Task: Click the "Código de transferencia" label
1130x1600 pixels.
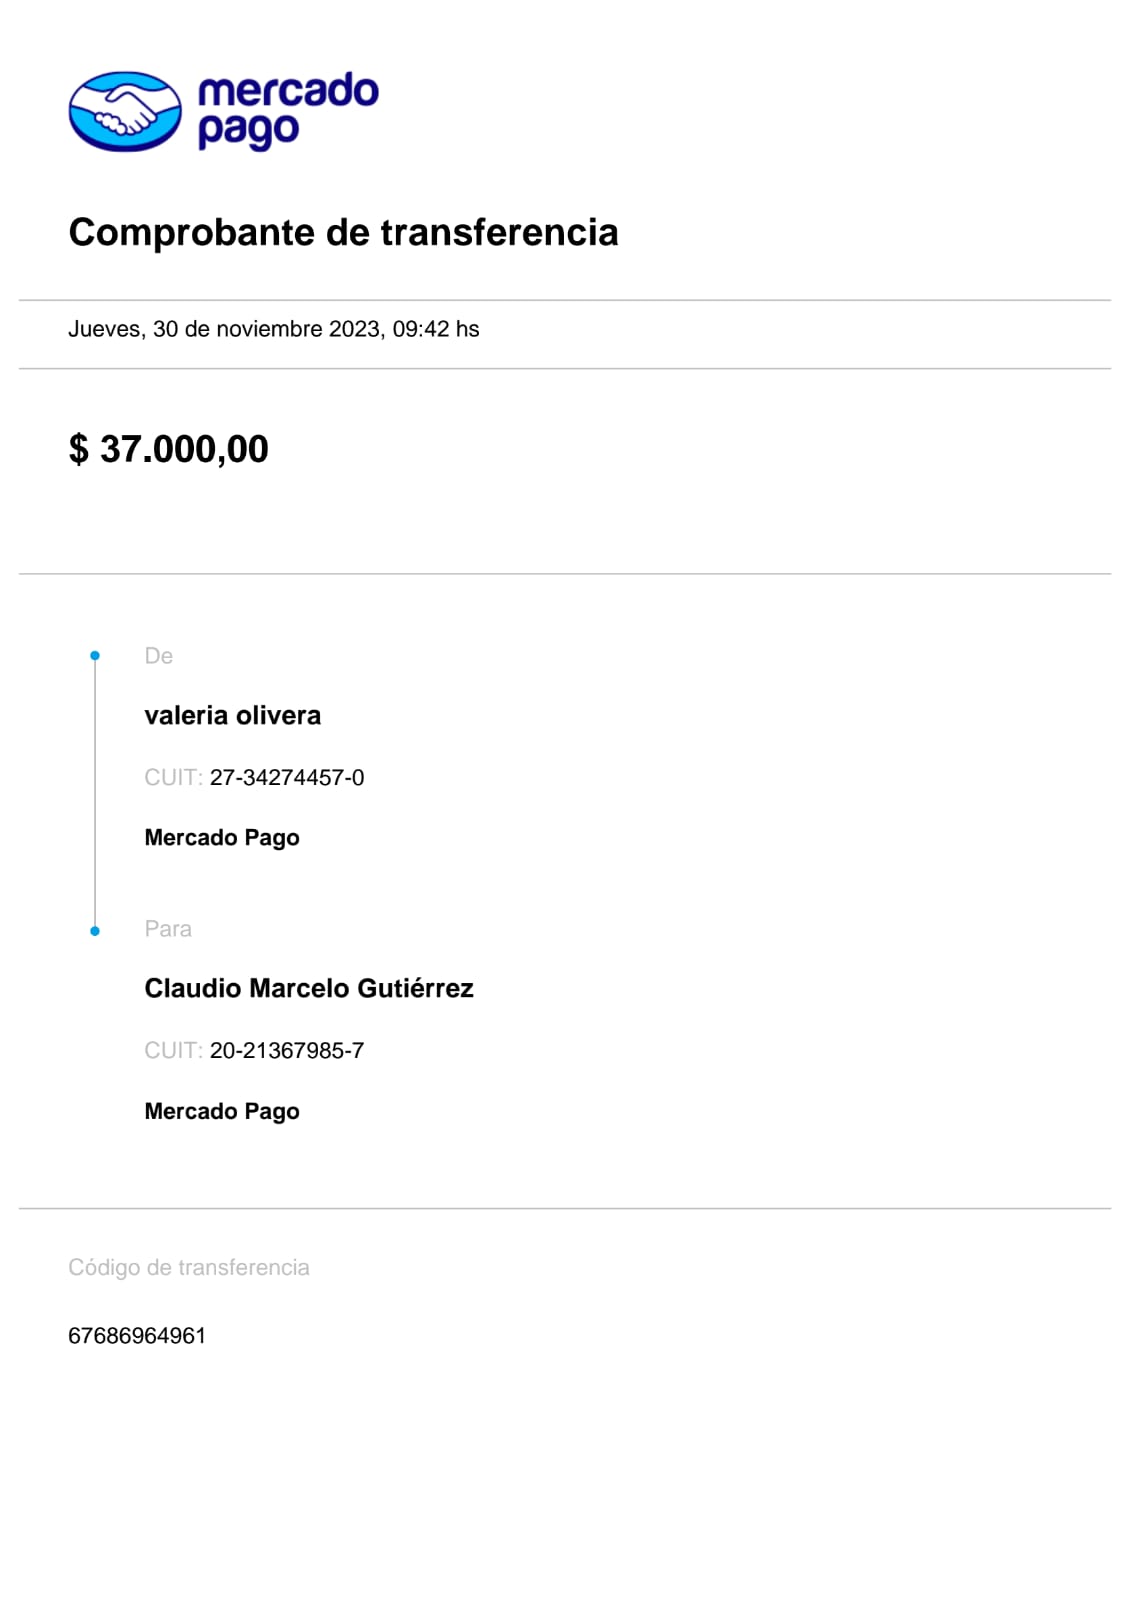Action: [189, 1268]
